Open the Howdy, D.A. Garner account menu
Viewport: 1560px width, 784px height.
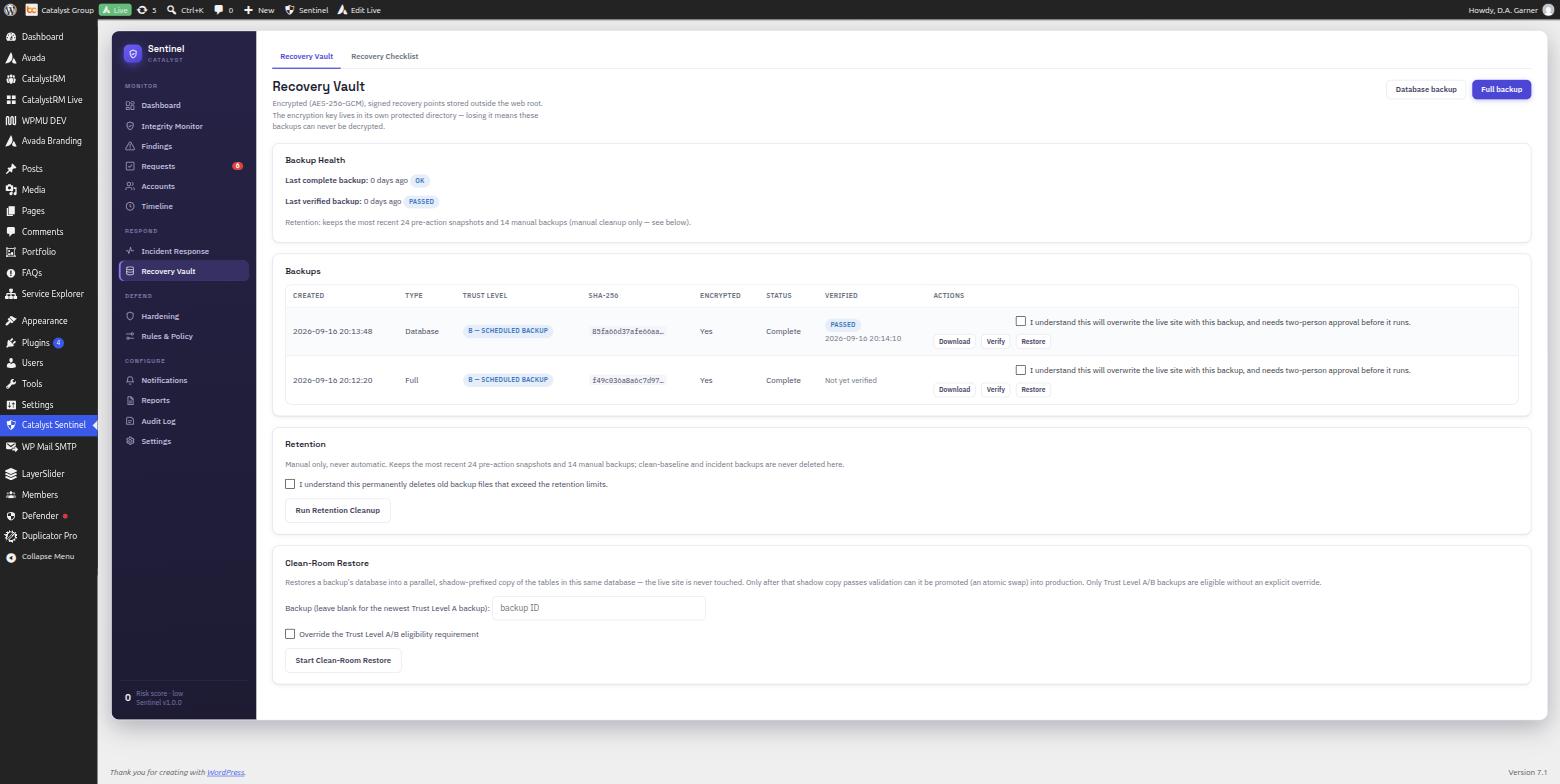click(1511, 10)
